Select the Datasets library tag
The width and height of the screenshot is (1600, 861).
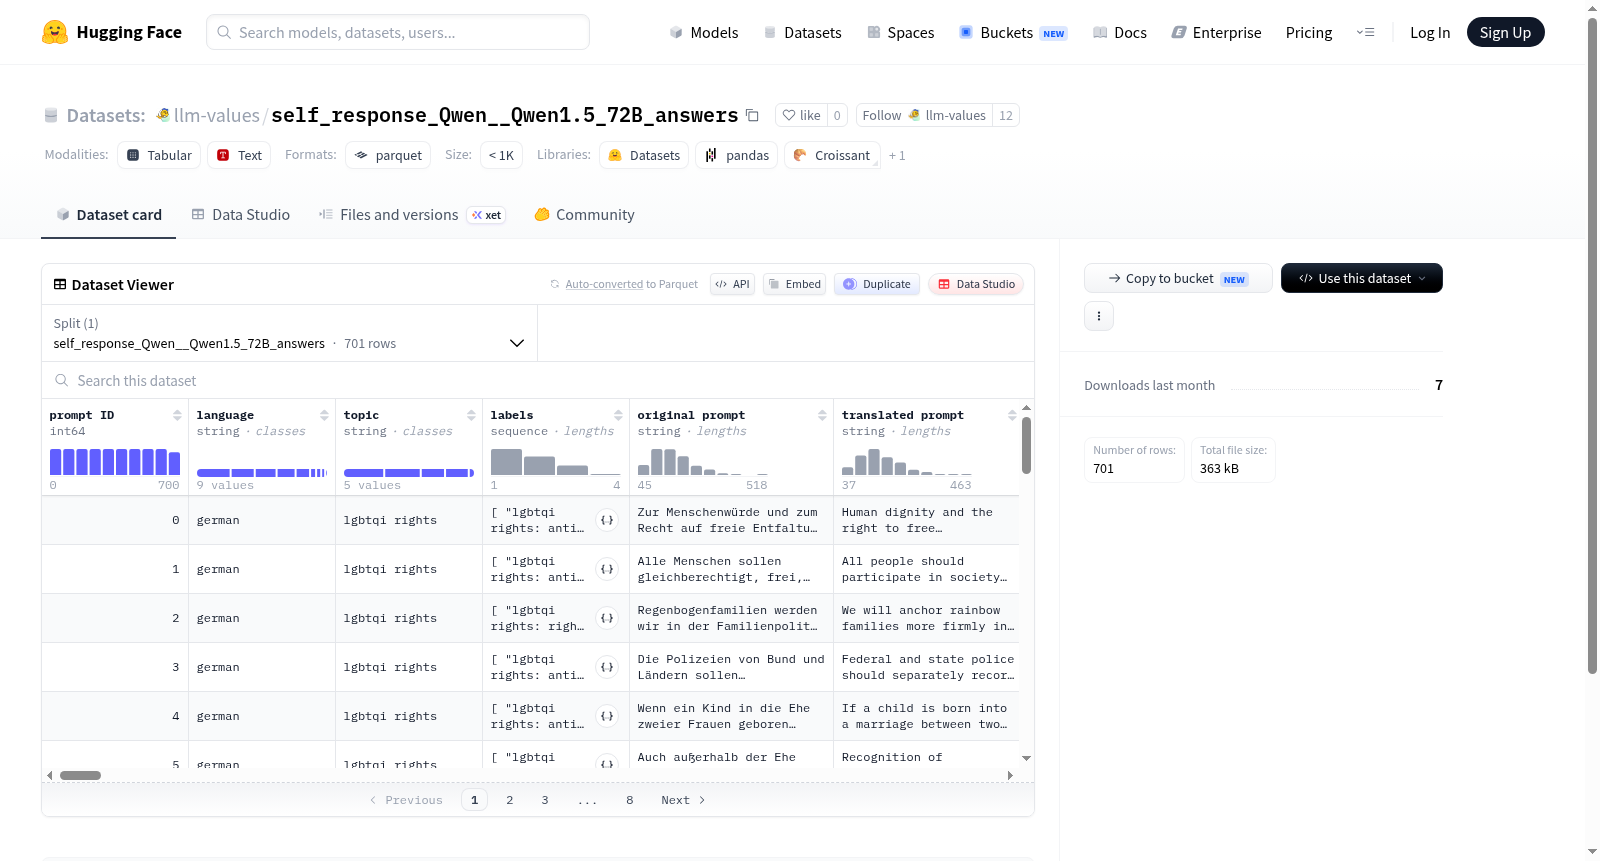tap(644, 155)
